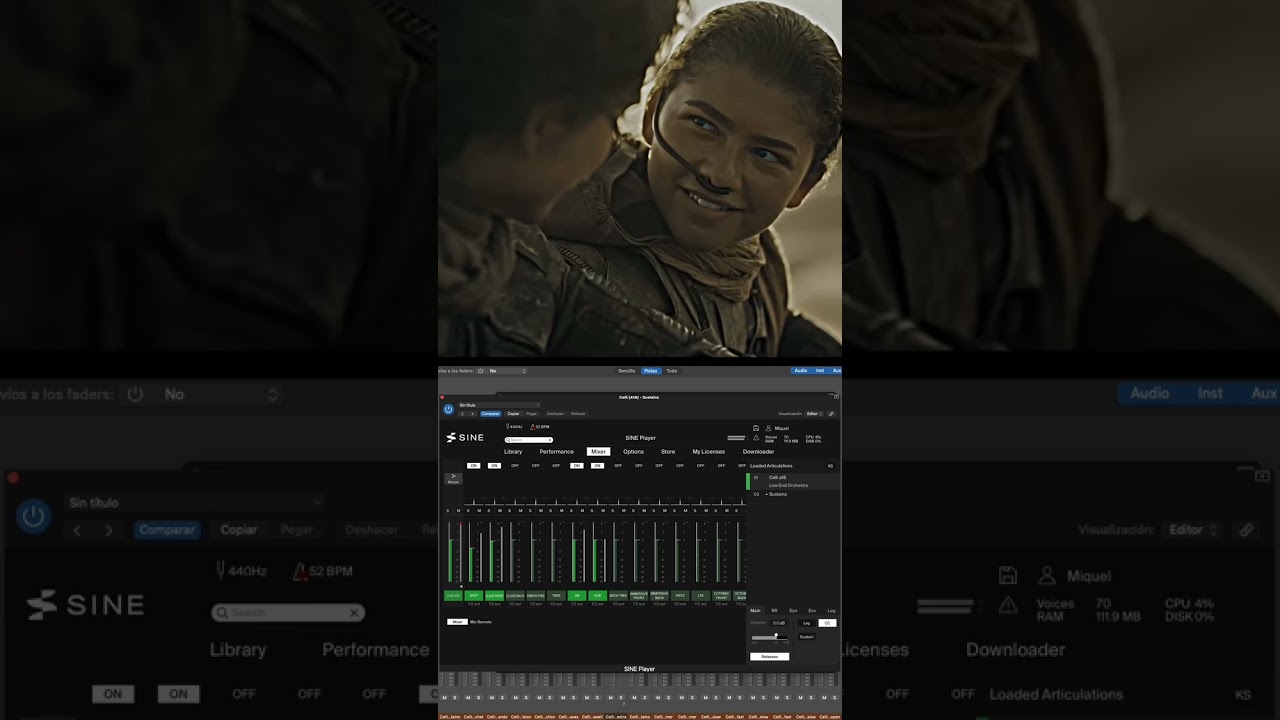Turn off the CLOSE FRONT ON toggle

click(494, 466)
